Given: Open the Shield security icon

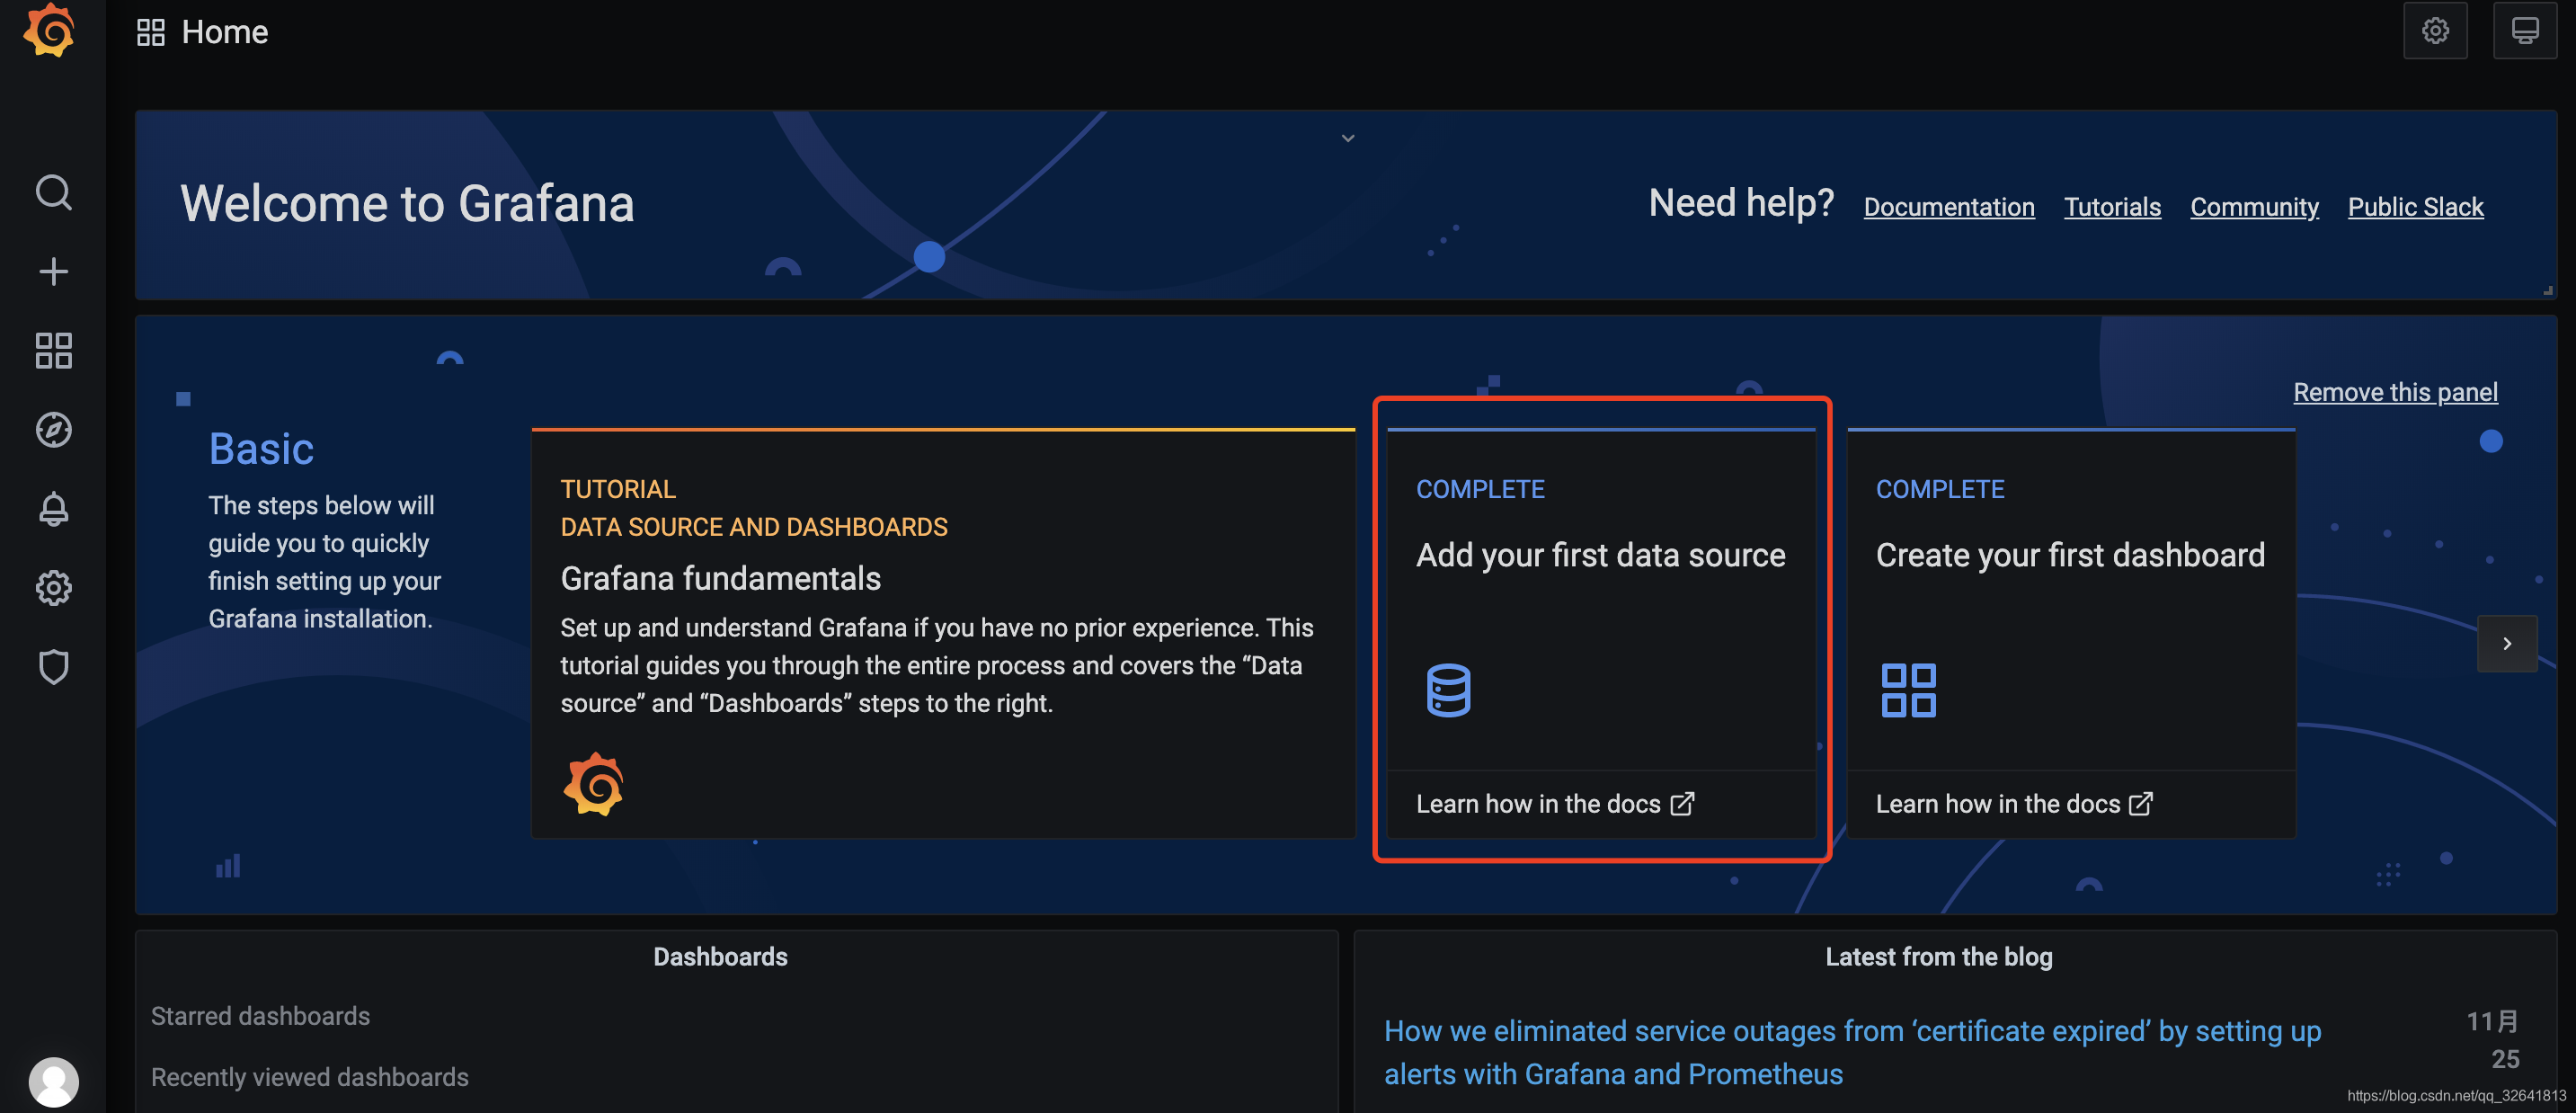Looking at the screenshot, I should (52, 667).
